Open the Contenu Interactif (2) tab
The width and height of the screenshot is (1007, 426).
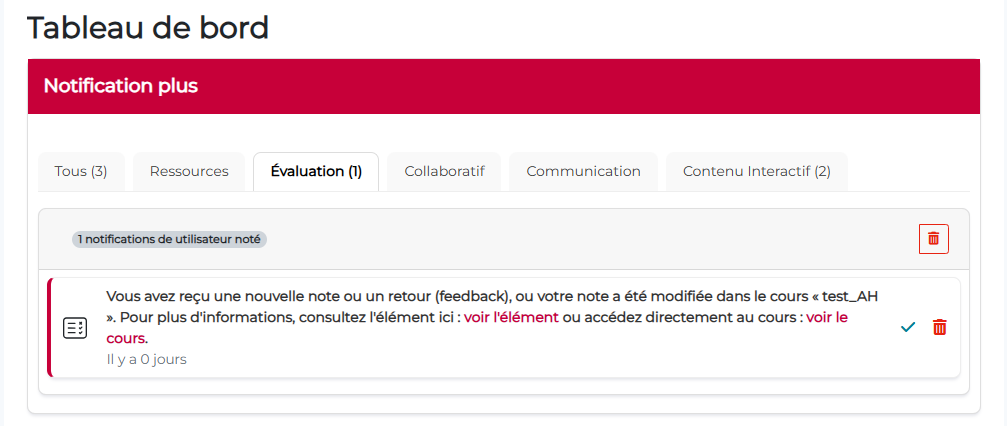pyautogui.click(x=756, y=171)
